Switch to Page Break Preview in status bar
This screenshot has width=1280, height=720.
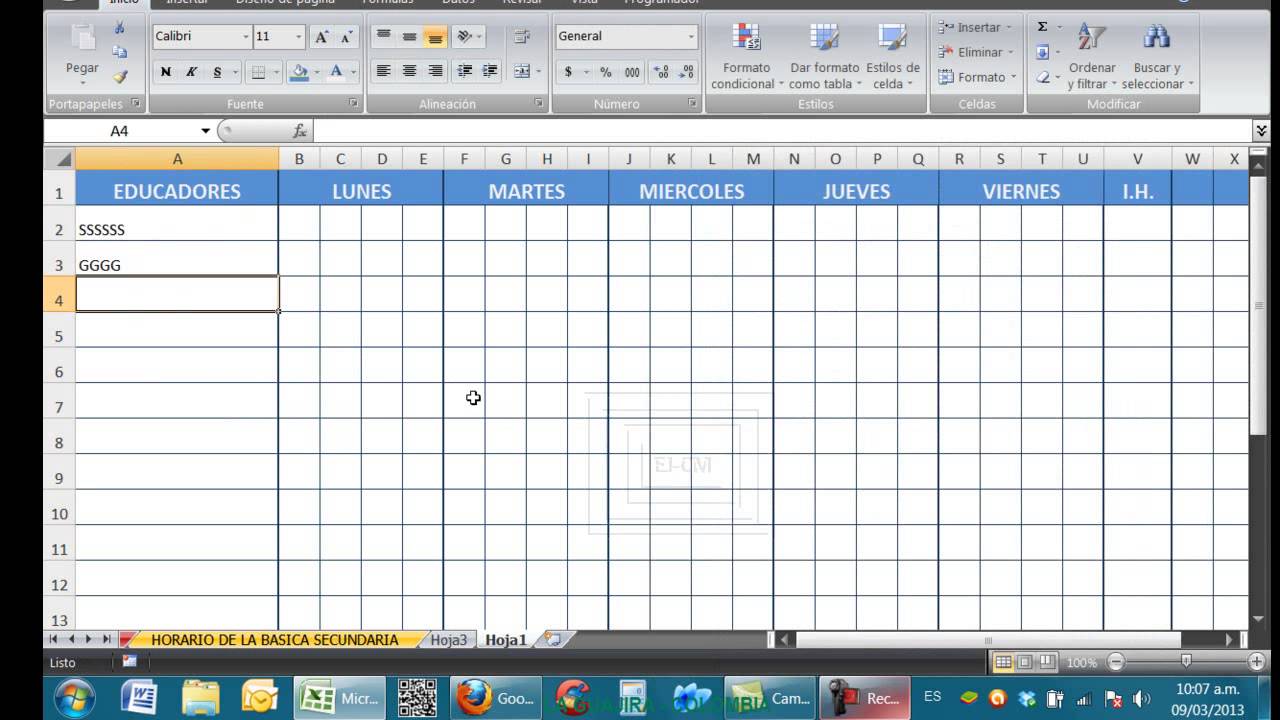[1046, 662]
